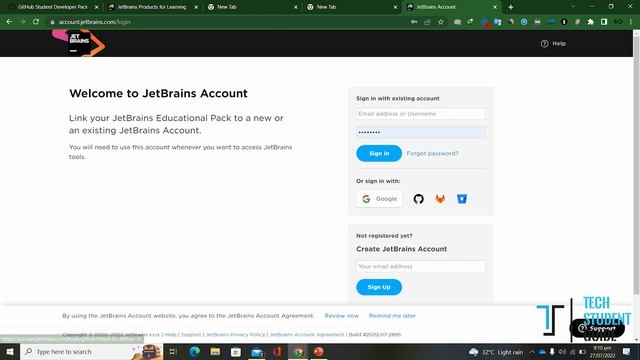Click the Google sign-in button
This screenshot has width=640, height=360.
[379, 199]
